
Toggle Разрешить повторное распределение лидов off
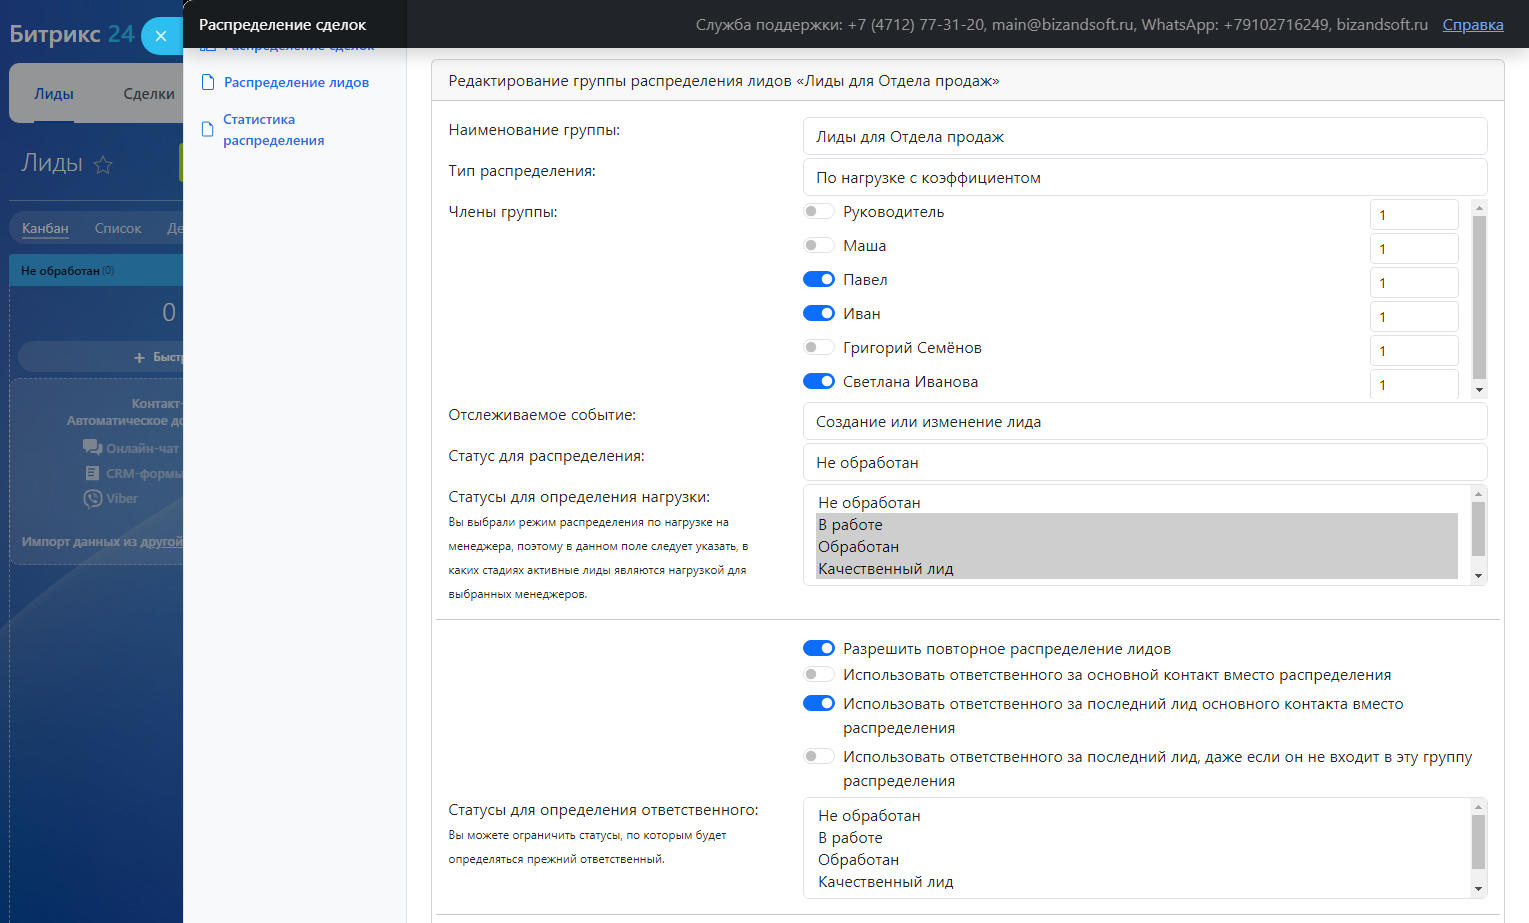click(818, 648)
